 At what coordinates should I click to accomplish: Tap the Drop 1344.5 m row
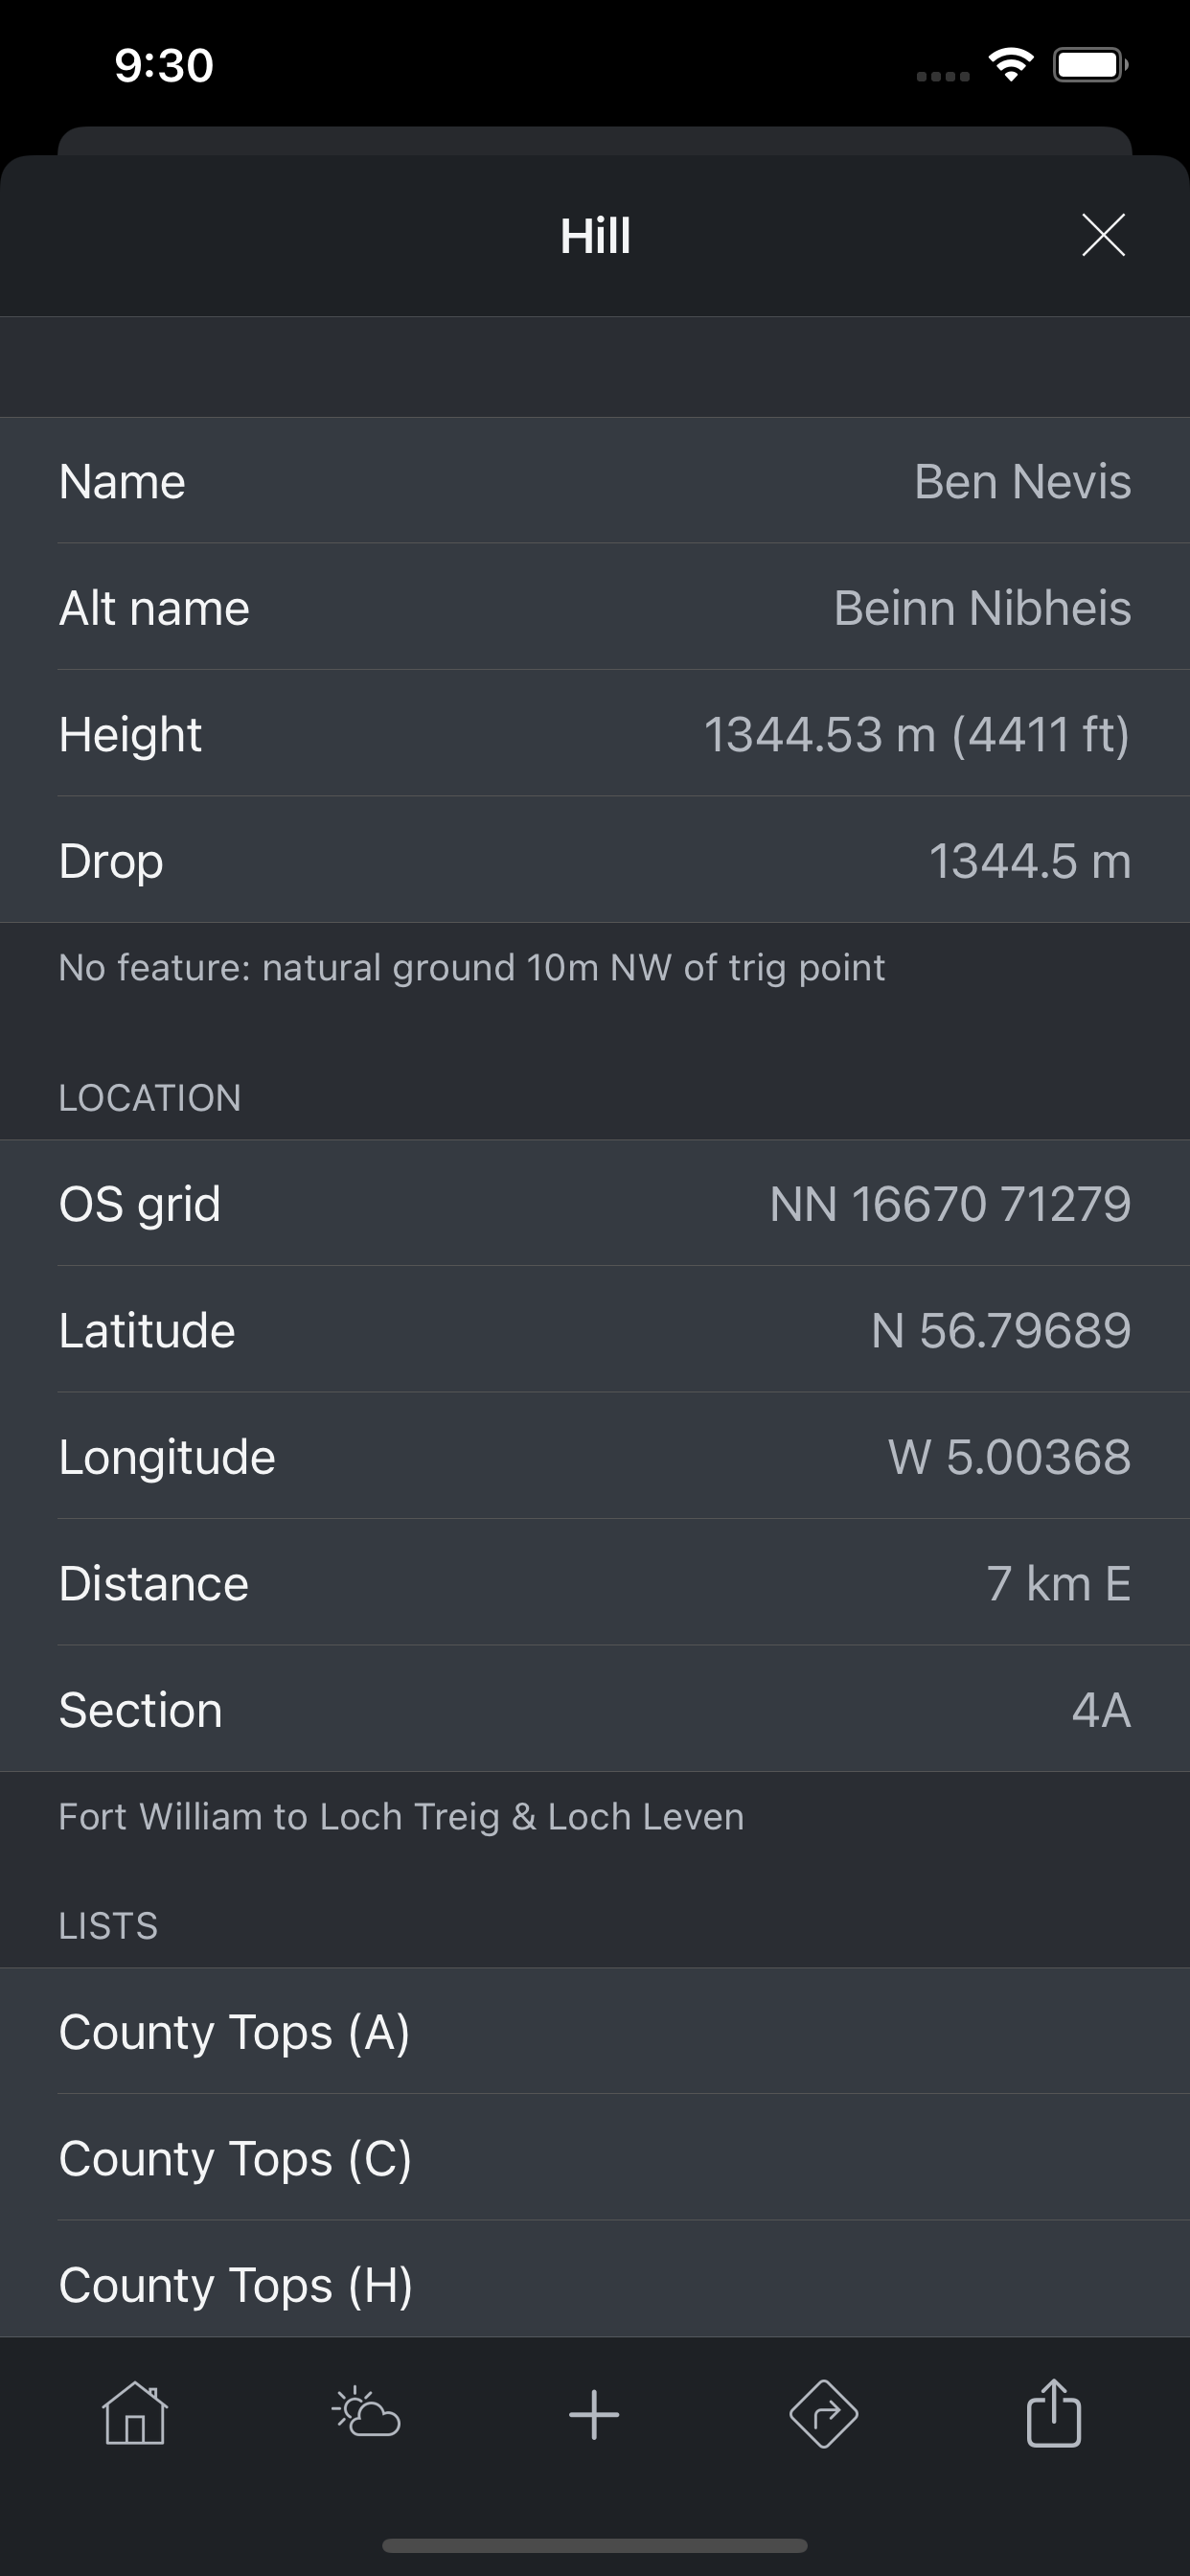[x=594, y=860]
